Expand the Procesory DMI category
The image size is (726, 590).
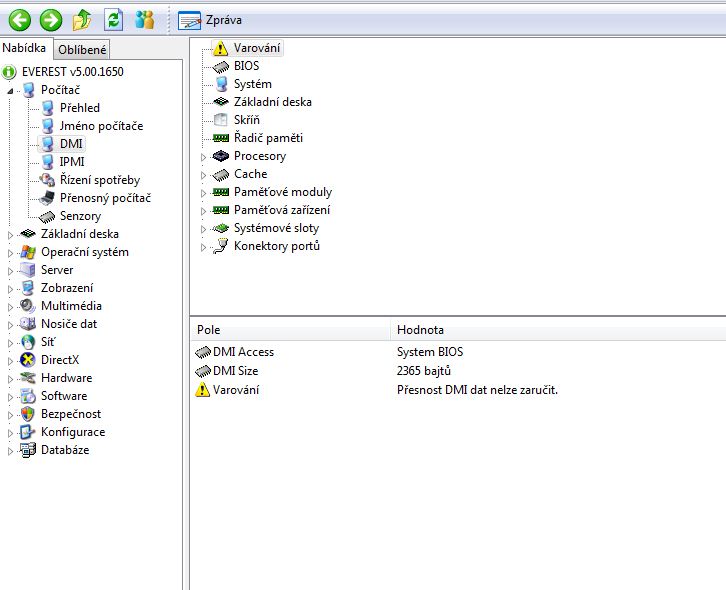tap(203, 156)
